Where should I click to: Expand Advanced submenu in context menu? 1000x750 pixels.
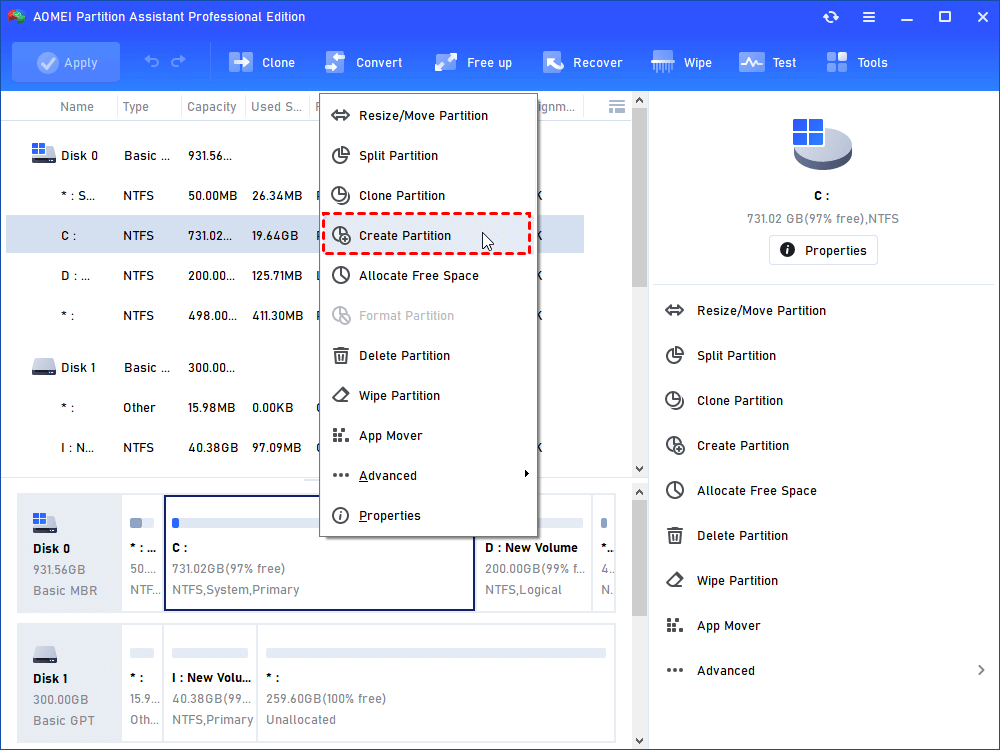[428, 476]
